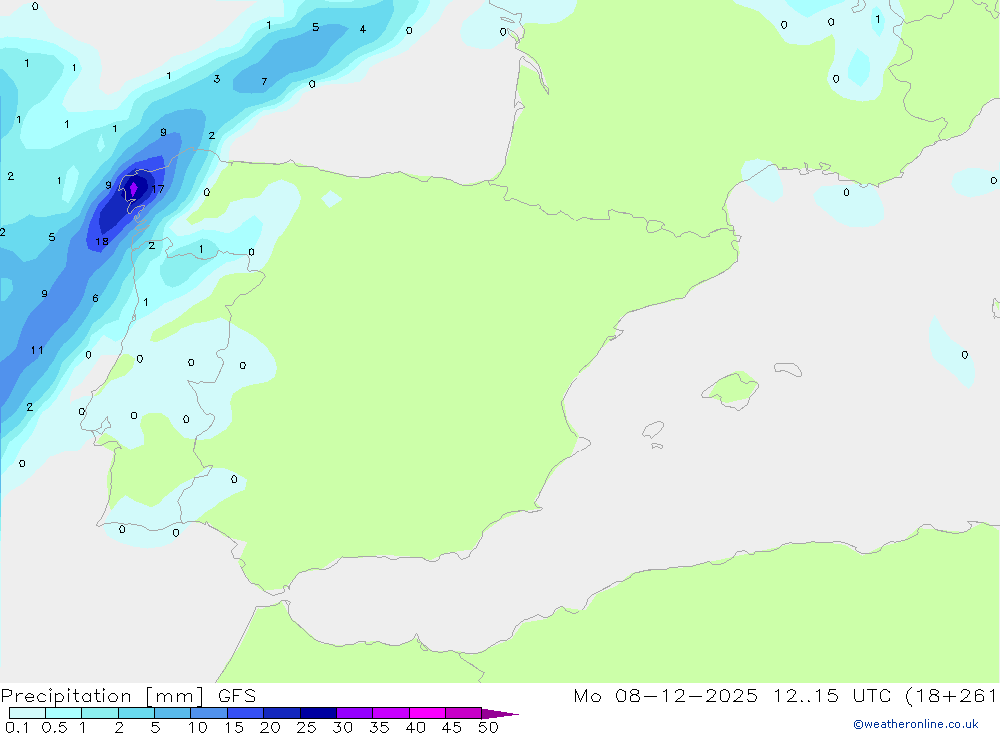1000x733 pixels.
Task: Click the legend label "15"
Action: point(233,727)
